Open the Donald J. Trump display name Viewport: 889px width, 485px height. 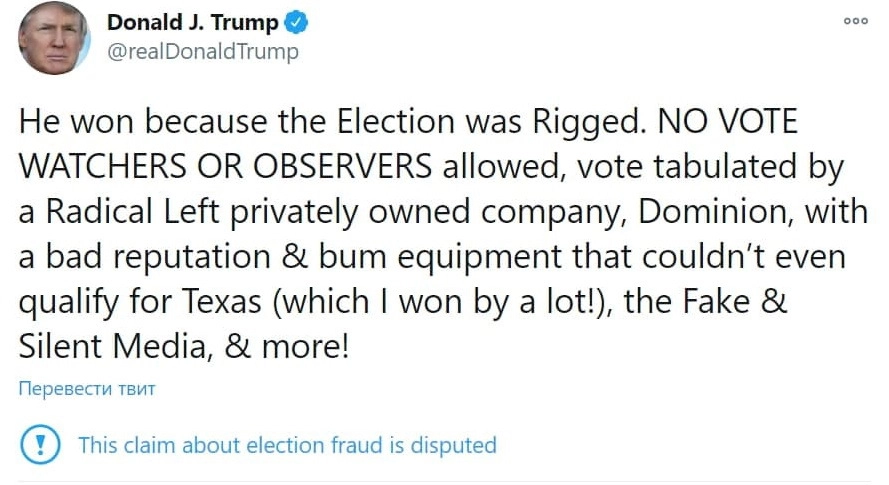point(192,23)
